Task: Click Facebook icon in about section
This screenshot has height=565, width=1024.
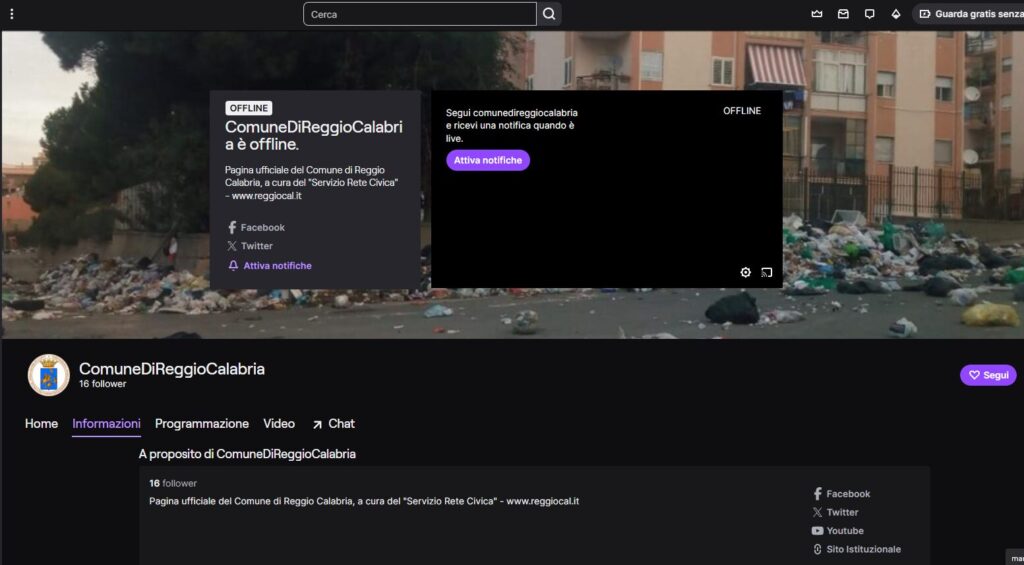Action: point(817,494)
